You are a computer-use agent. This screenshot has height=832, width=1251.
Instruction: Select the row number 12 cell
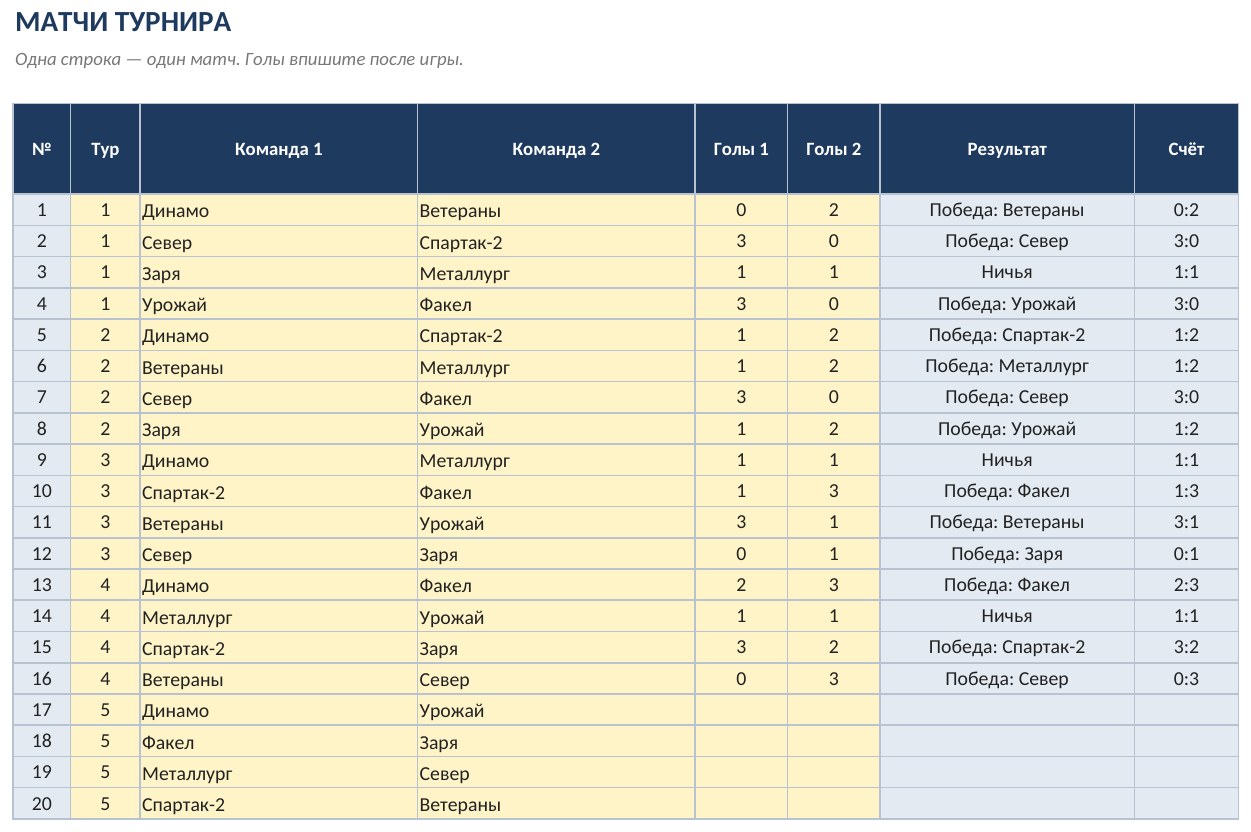pyautogui.click(x=42, y=554)
